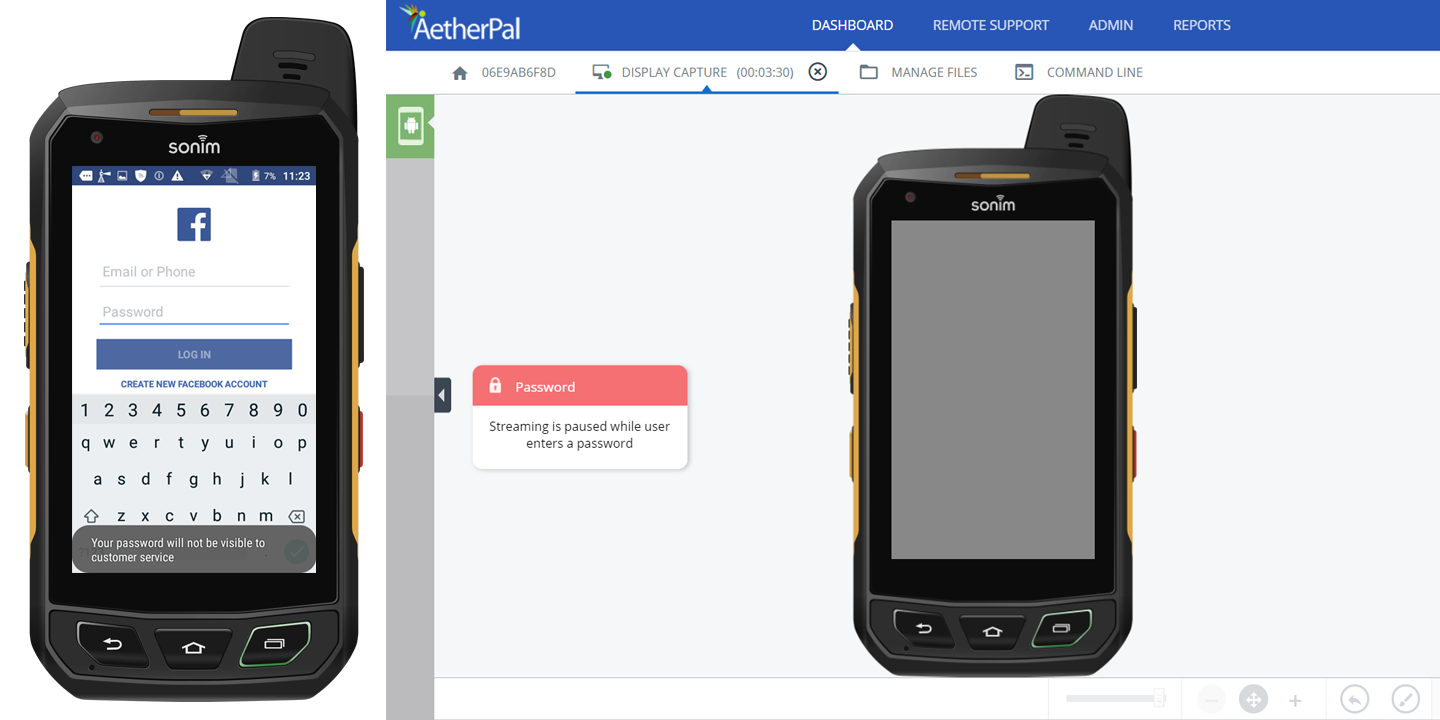The height and width of the screenshot is (720, 1440).
Task: Tap the g key on keyboard
Action: coord(193,479)
